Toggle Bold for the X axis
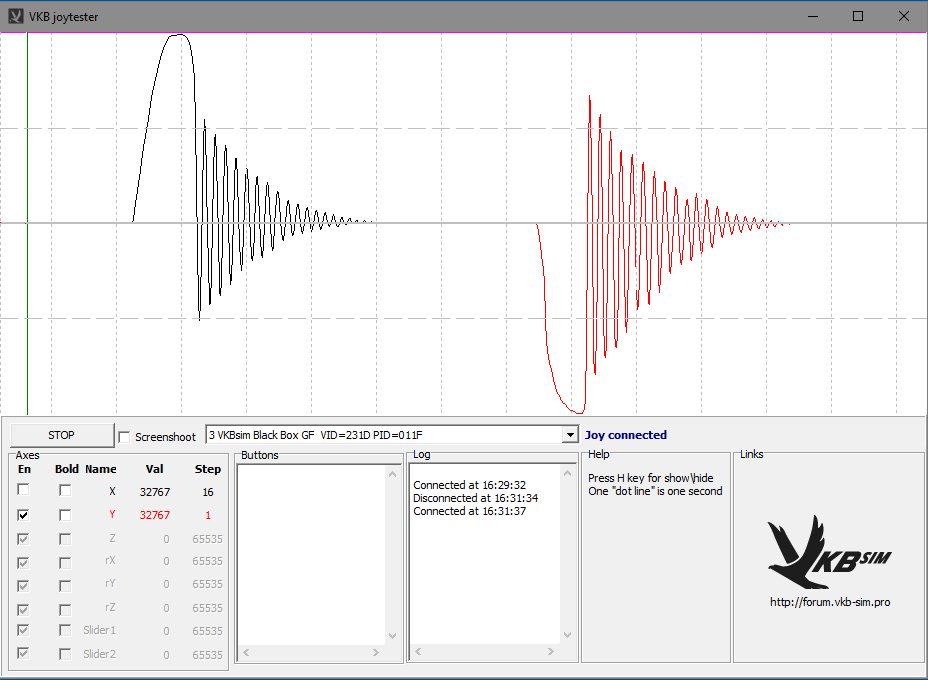 (65, 490)
